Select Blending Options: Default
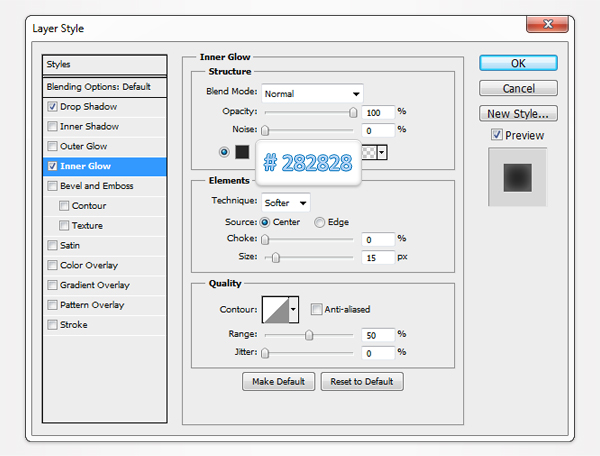The image size is (600, 456). 104,87
